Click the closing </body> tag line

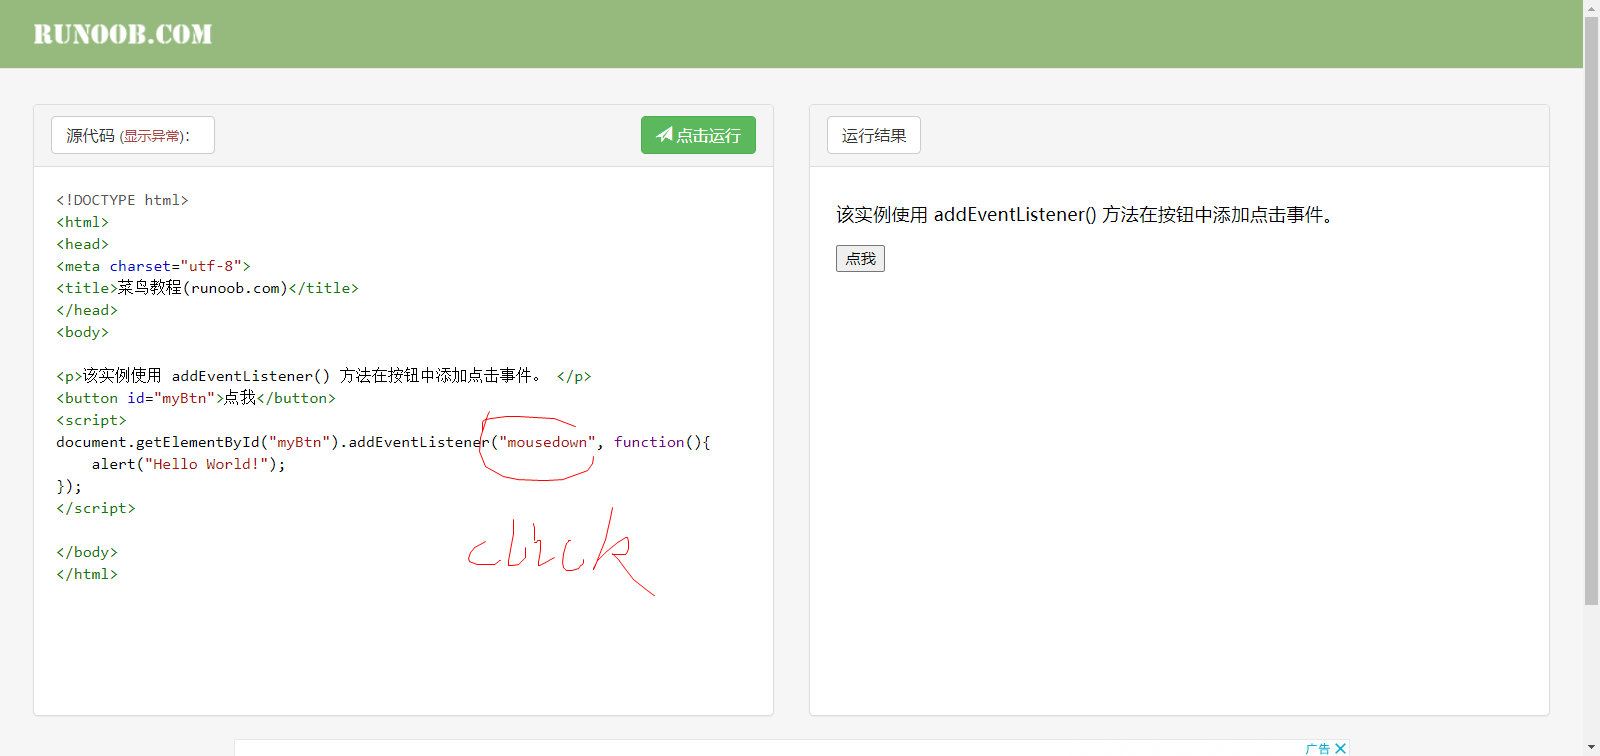pyautogui.click(x=87, y=552)
